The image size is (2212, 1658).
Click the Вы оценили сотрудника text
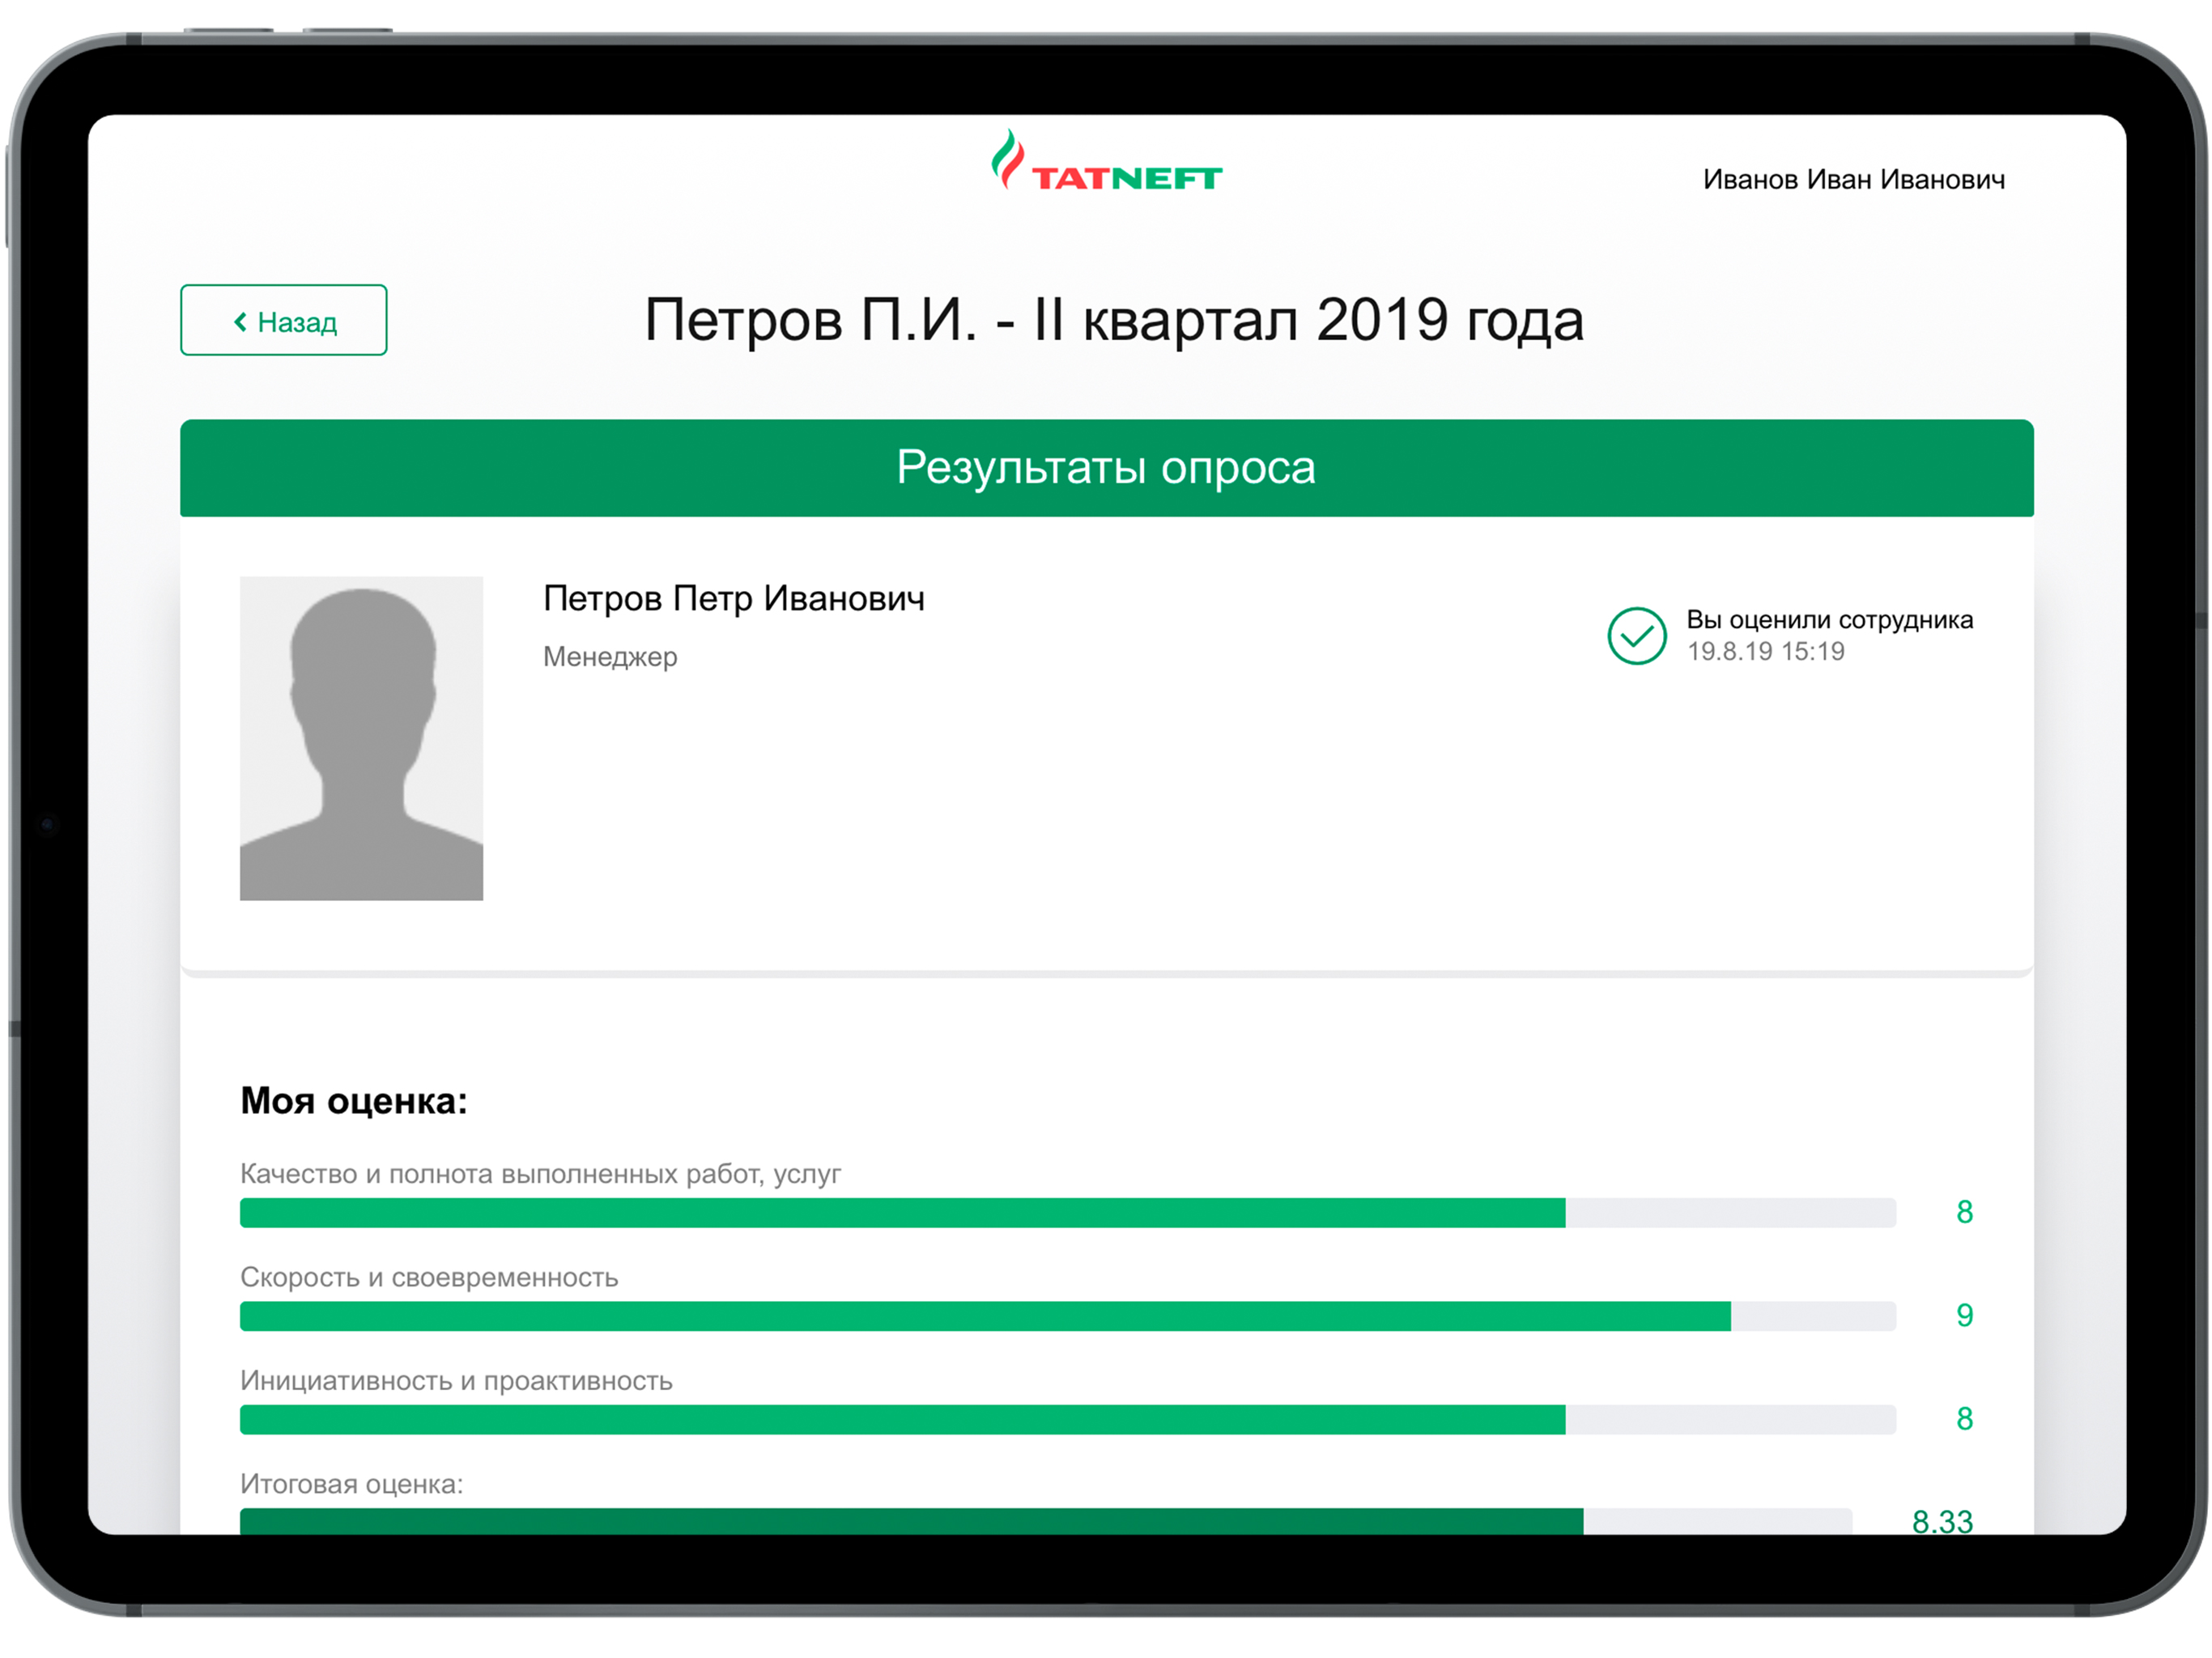click(1829, 620)
